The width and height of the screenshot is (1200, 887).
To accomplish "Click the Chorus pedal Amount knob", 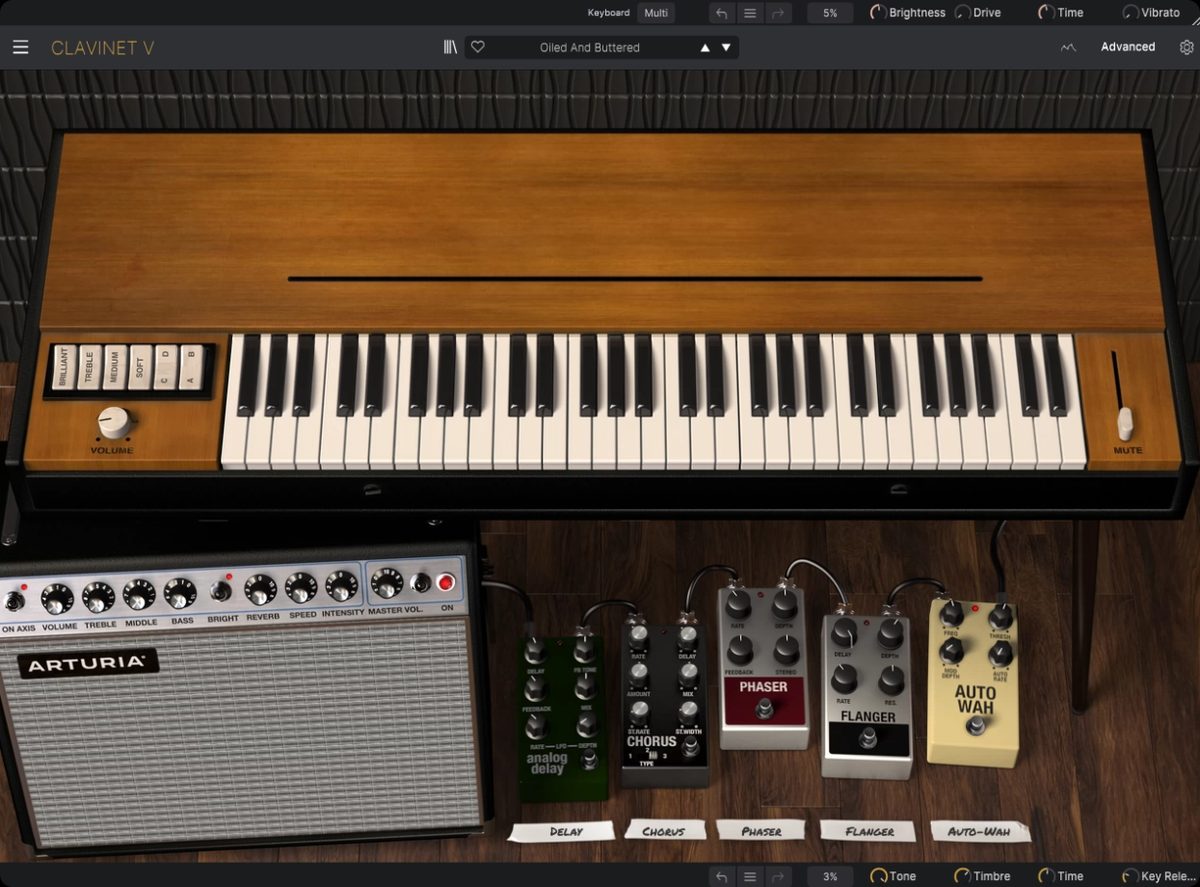I will (638, 675).
